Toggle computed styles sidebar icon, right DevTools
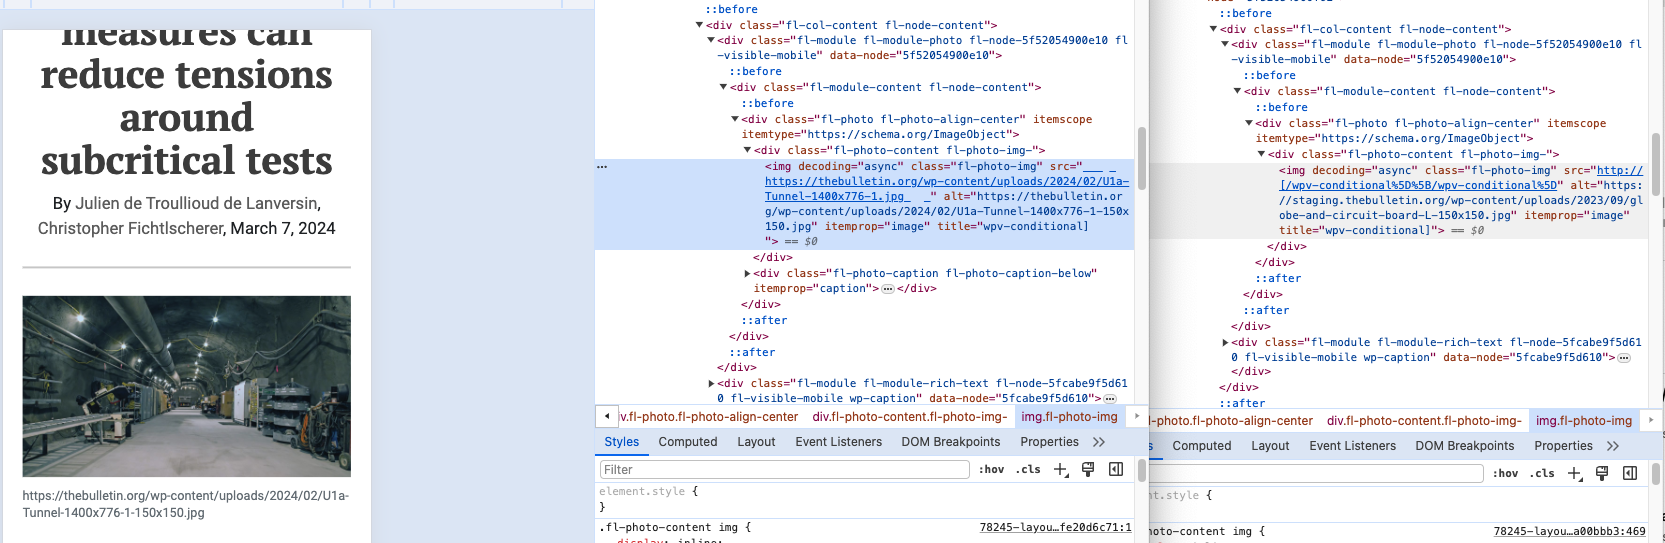 [x=1630, y=473]
